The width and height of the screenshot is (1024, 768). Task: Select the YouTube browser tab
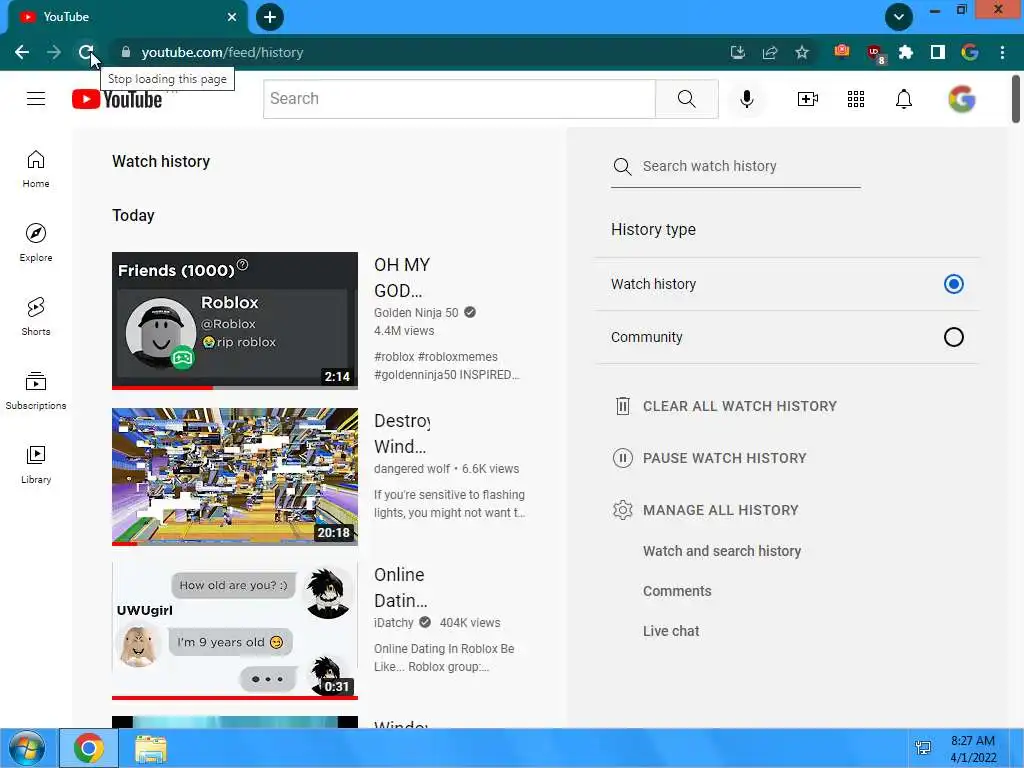coord(127,17)
